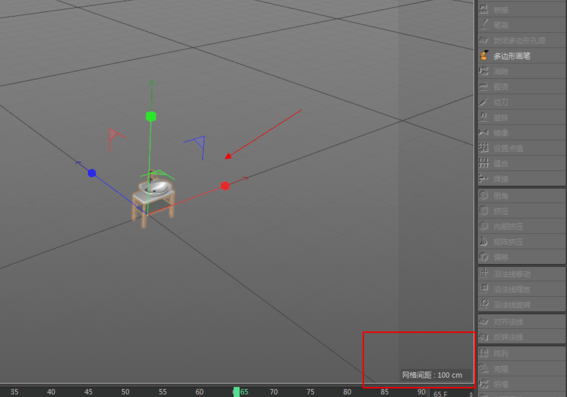Select the 缝合 (Stitch and Sew) icon
Image resolution: width=567 pixels, height=397 pixels.
click(x=483, y=163)
